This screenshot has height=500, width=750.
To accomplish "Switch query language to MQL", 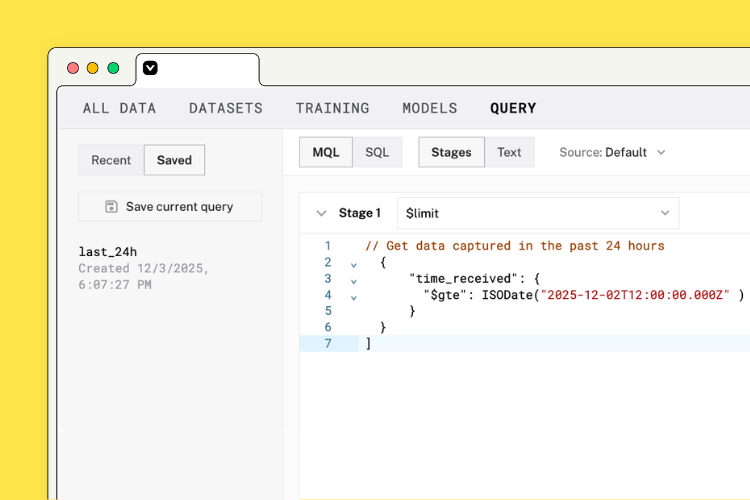I will click(326, 152).
